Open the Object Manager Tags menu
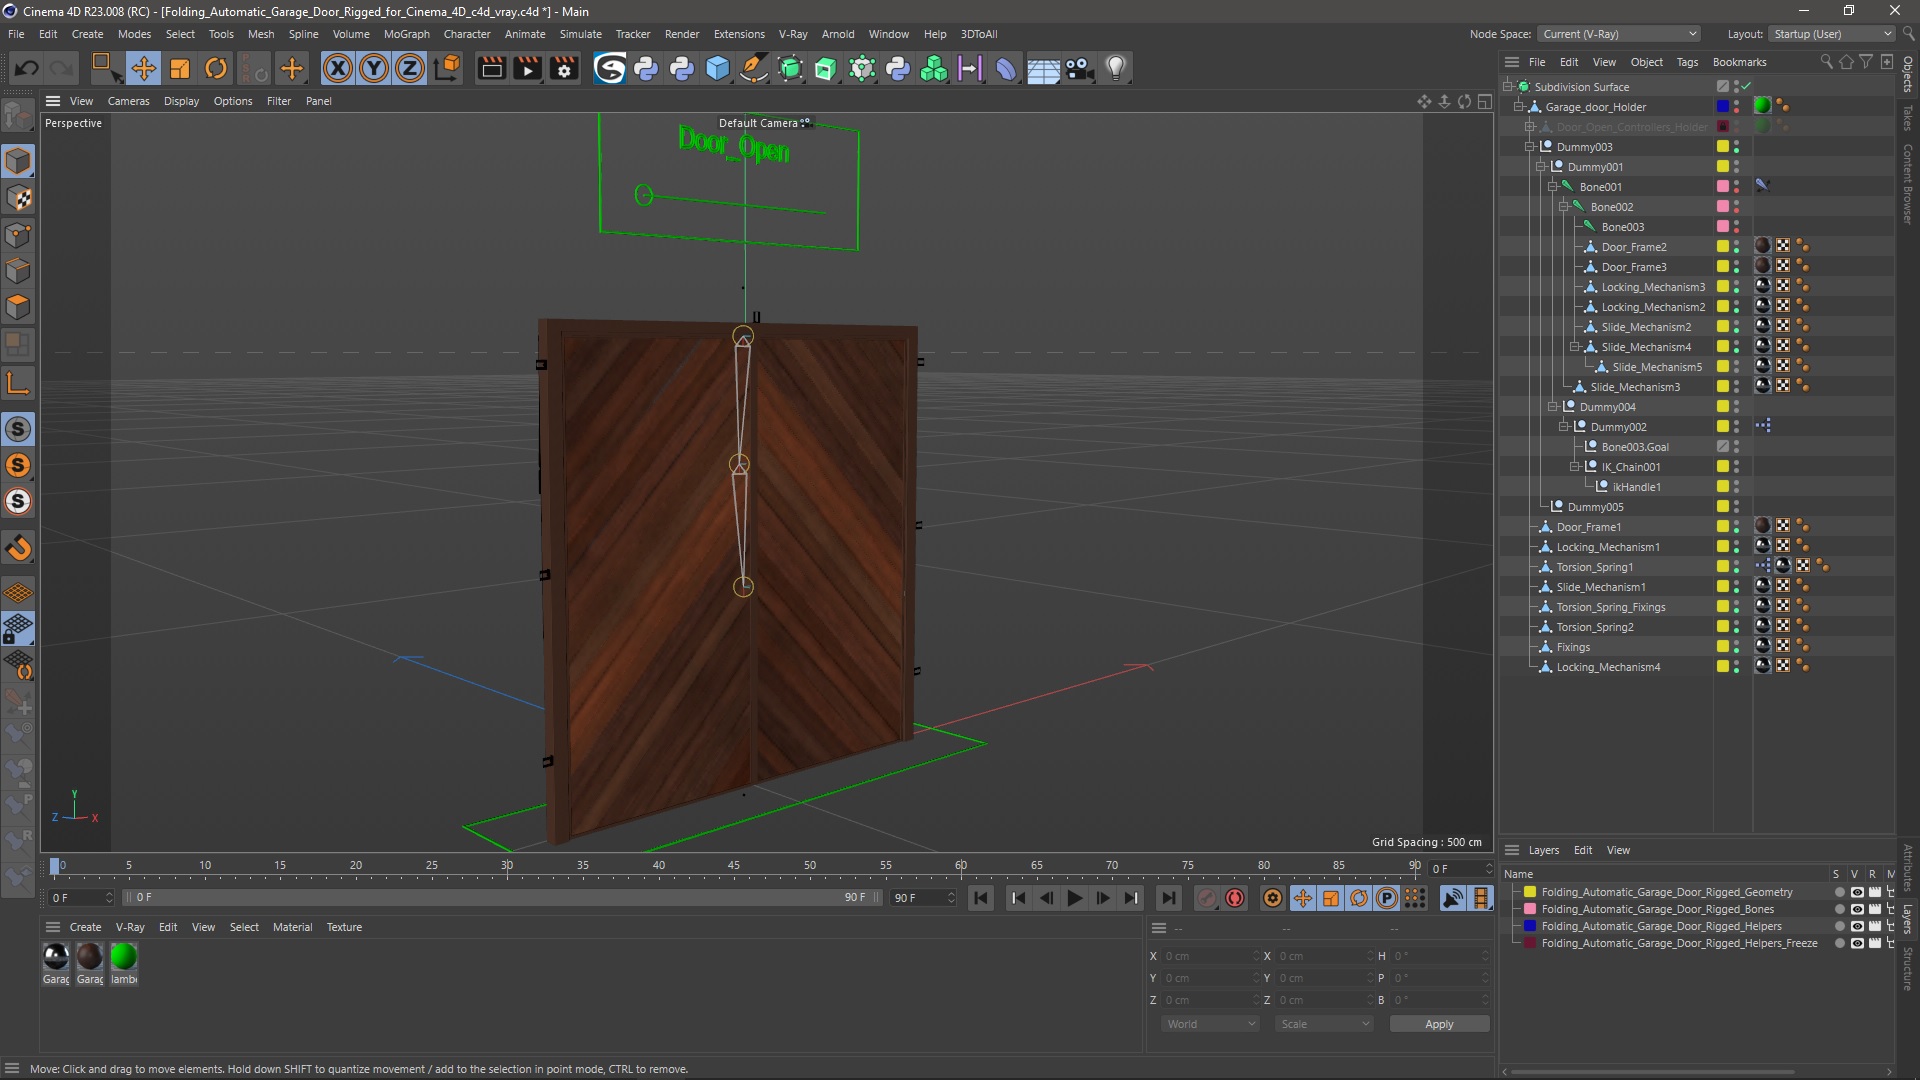Viewport: 1920px width, 1080px height. pyautogui.click(x=1687, y=62)
